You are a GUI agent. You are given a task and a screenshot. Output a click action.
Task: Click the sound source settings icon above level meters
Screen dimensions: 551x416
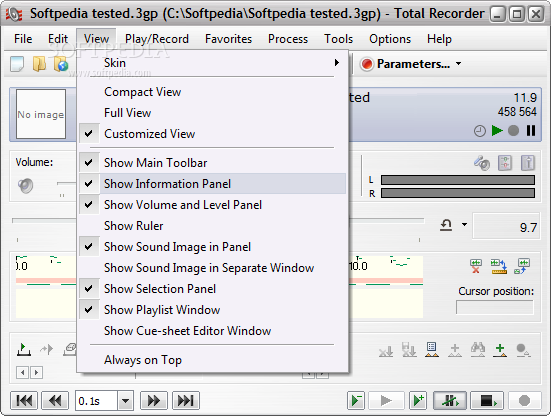point(482,163)
